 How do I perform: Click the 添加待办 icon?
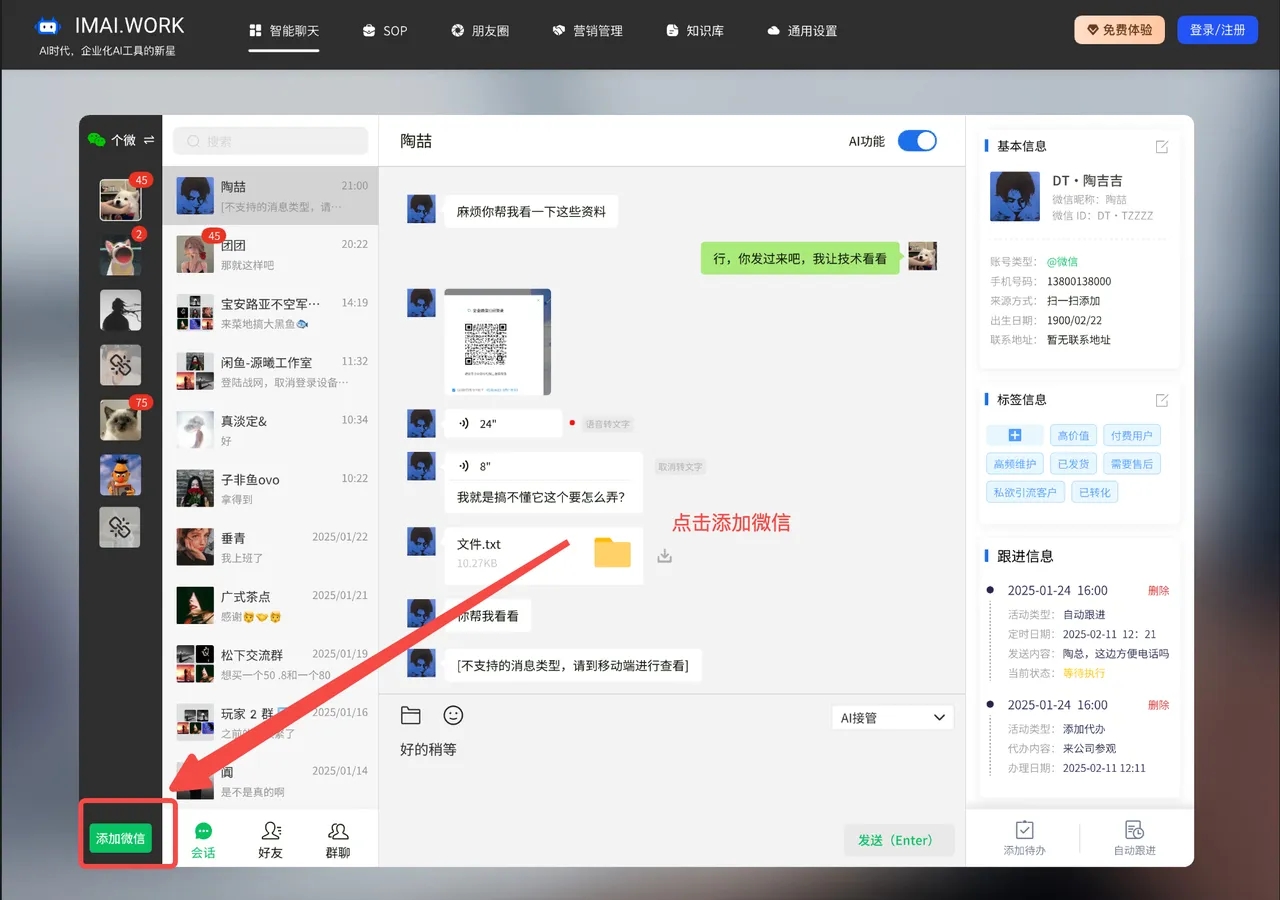pos(1024,838)
